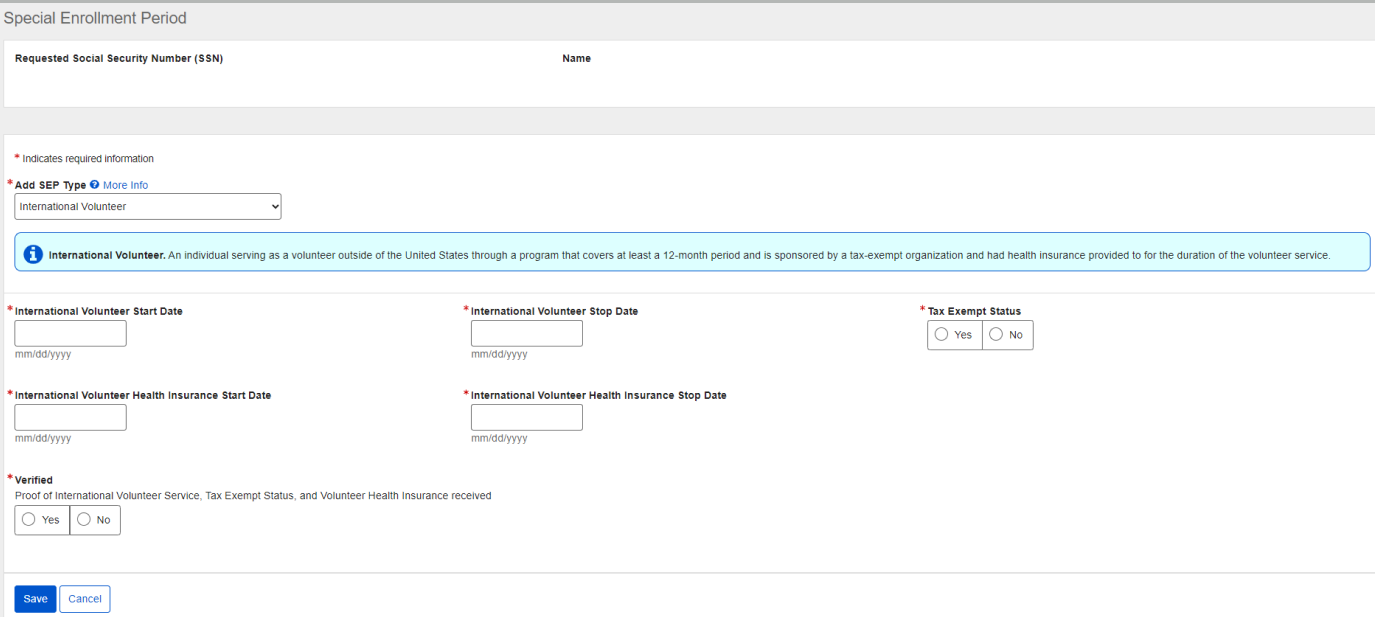Mark Verified as Yes

click(42, 520)
